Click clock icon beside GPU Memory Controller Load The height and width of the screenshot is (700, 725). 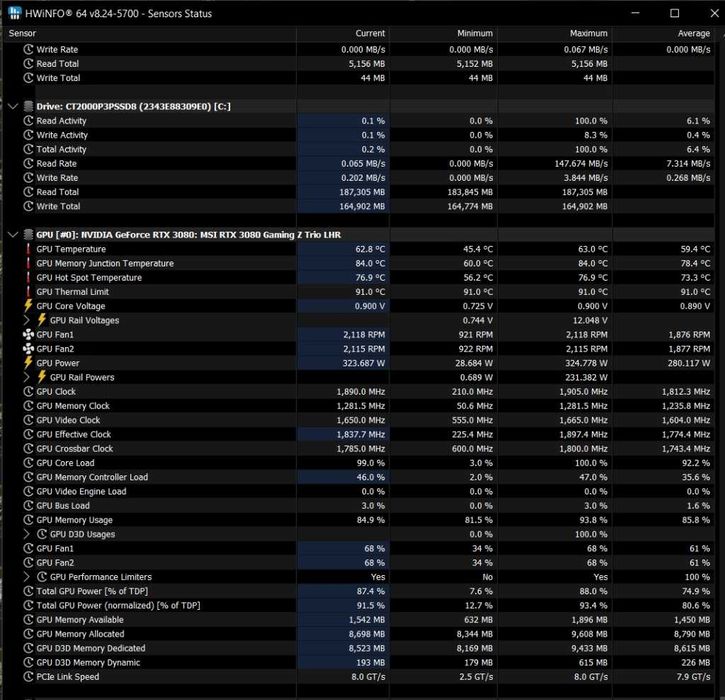(x=28, y=477)
